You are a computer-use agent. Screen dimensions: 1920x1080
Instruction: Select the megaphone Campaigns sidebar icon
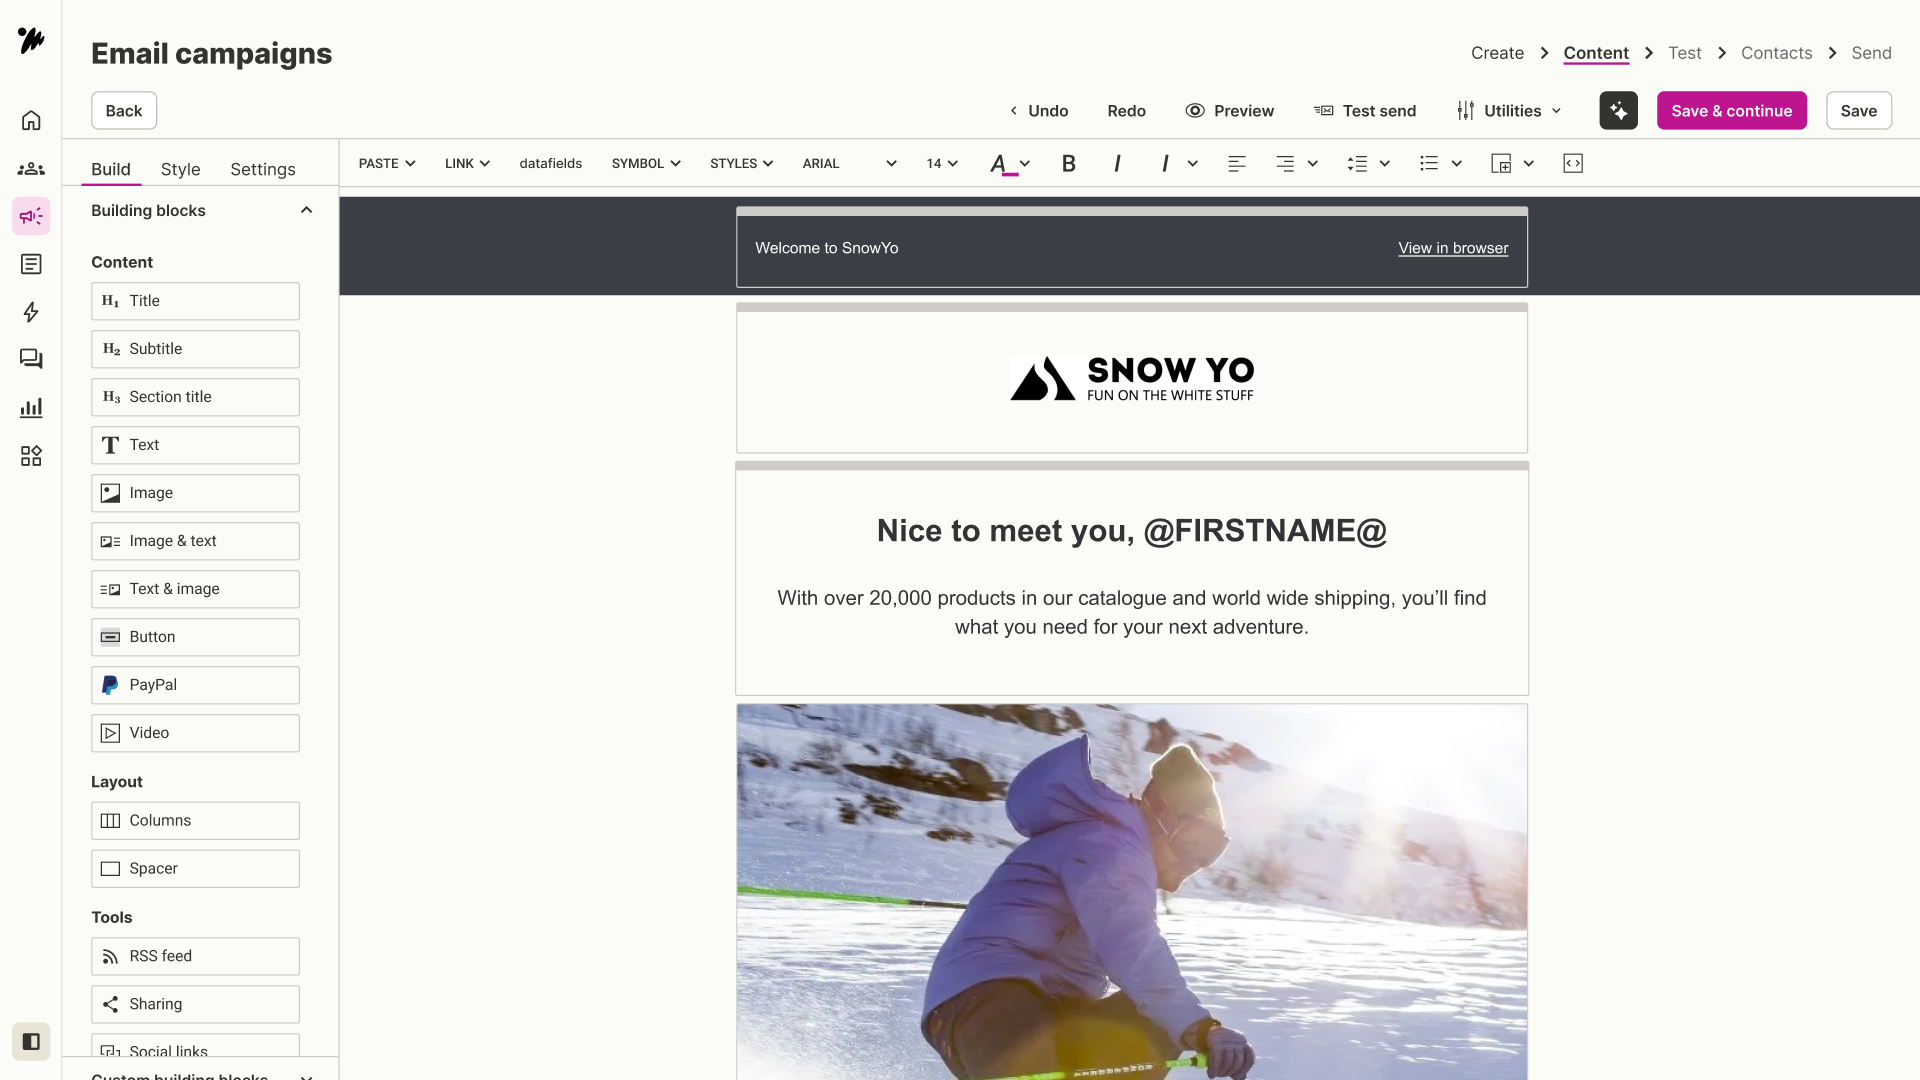tap(31, 216)
